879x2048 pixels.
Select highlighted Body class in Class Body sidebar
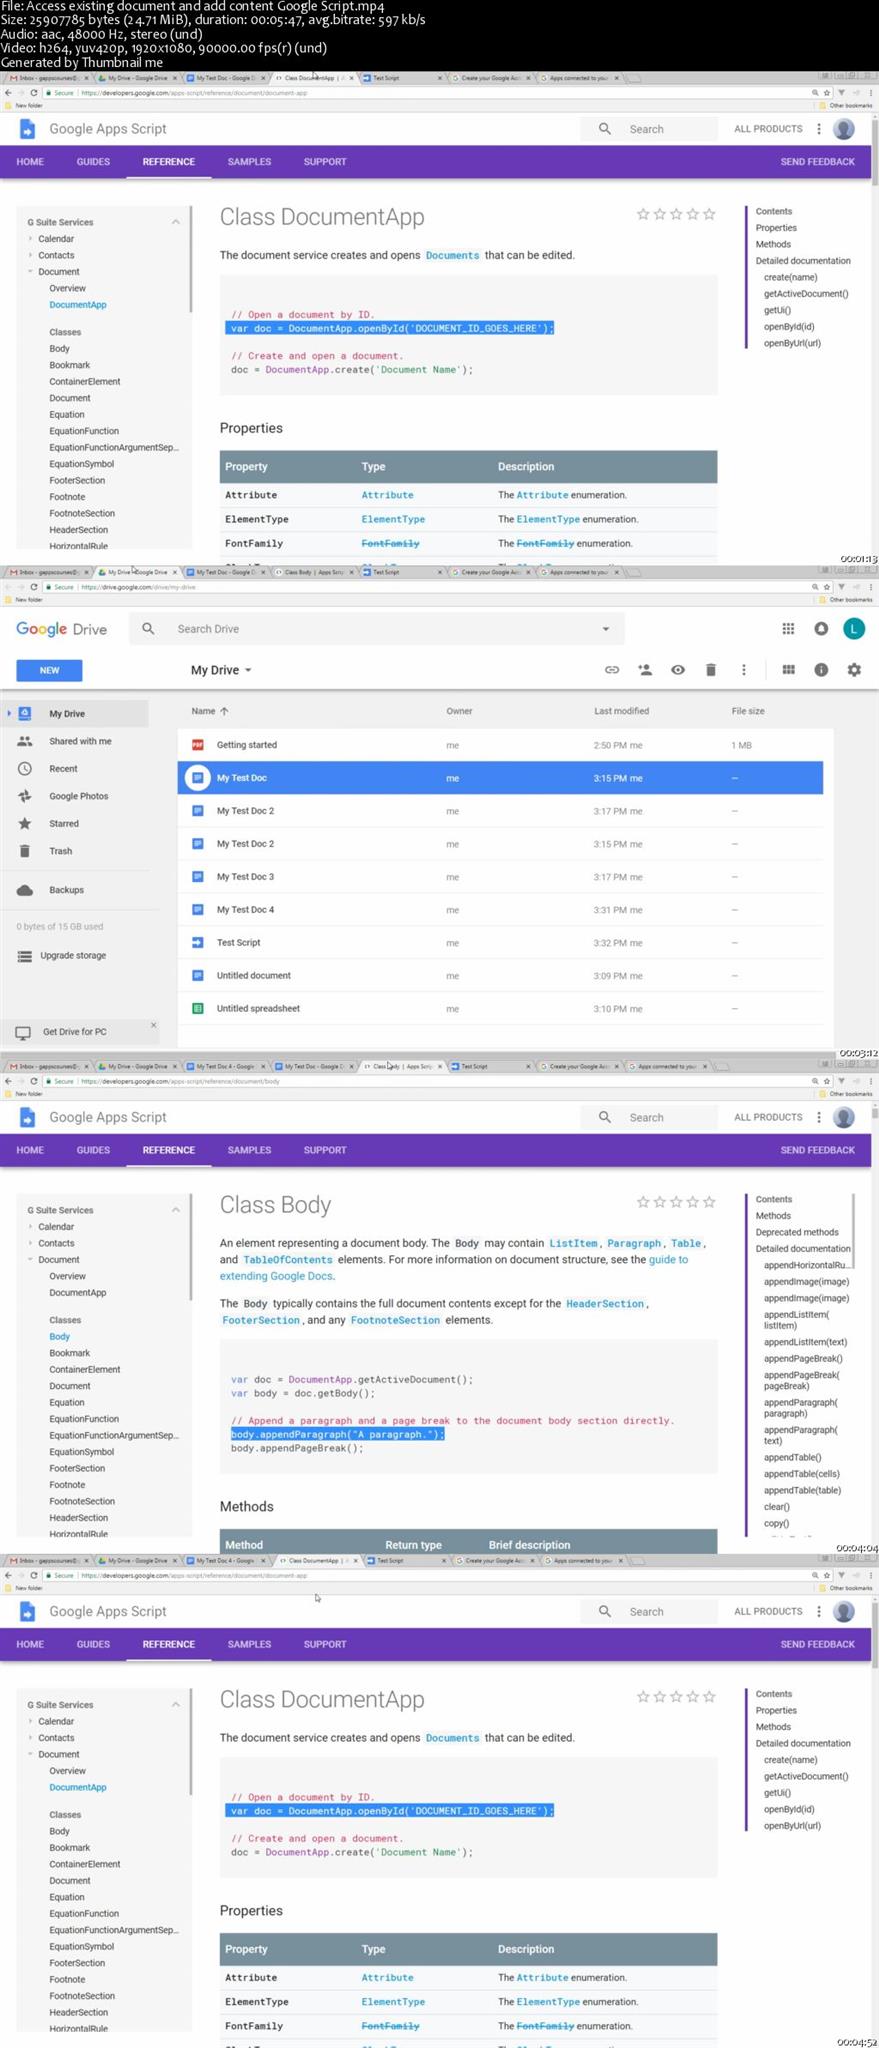pyautogui.click(x=60, y=1337)
